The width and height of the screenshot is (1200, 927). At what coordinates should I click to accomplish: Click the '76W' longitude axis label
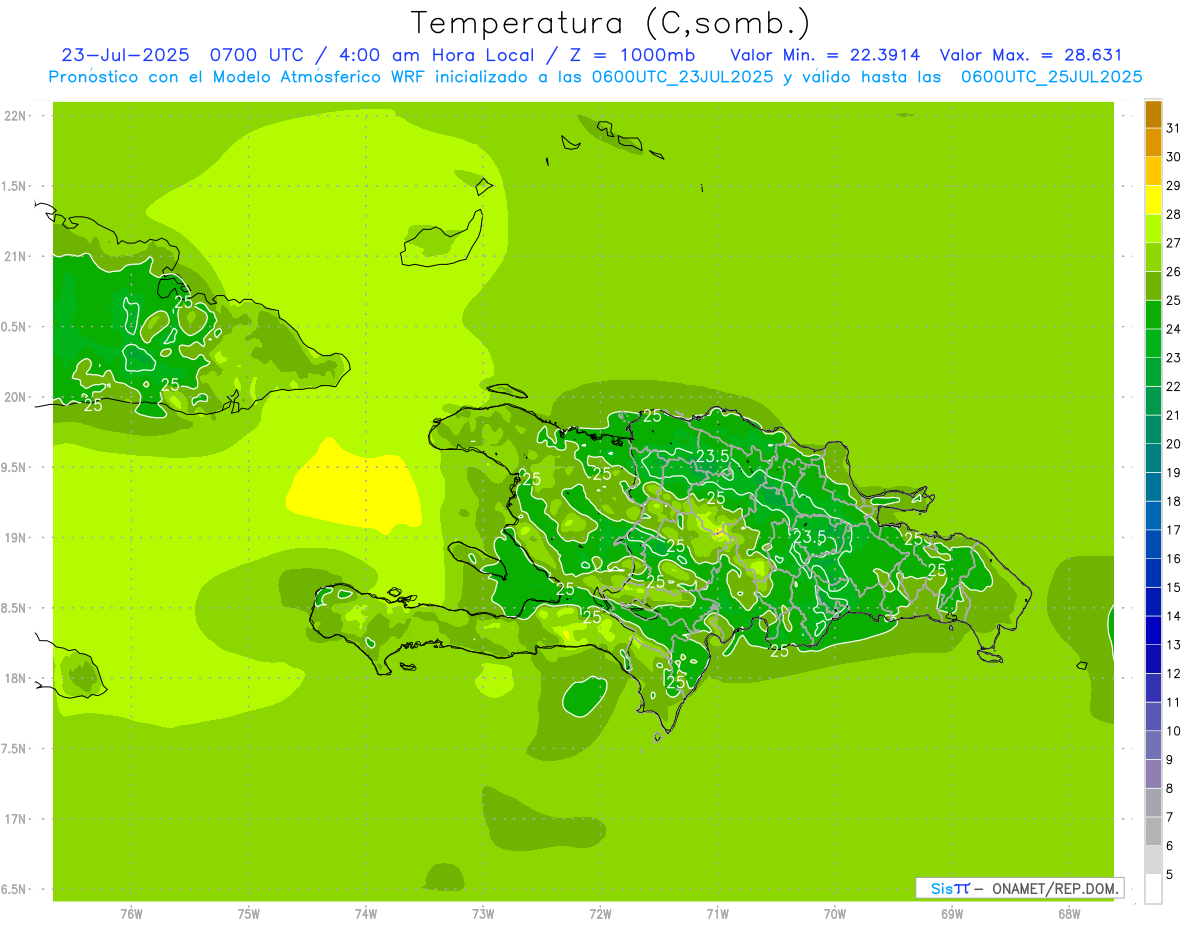pos(131,914)
